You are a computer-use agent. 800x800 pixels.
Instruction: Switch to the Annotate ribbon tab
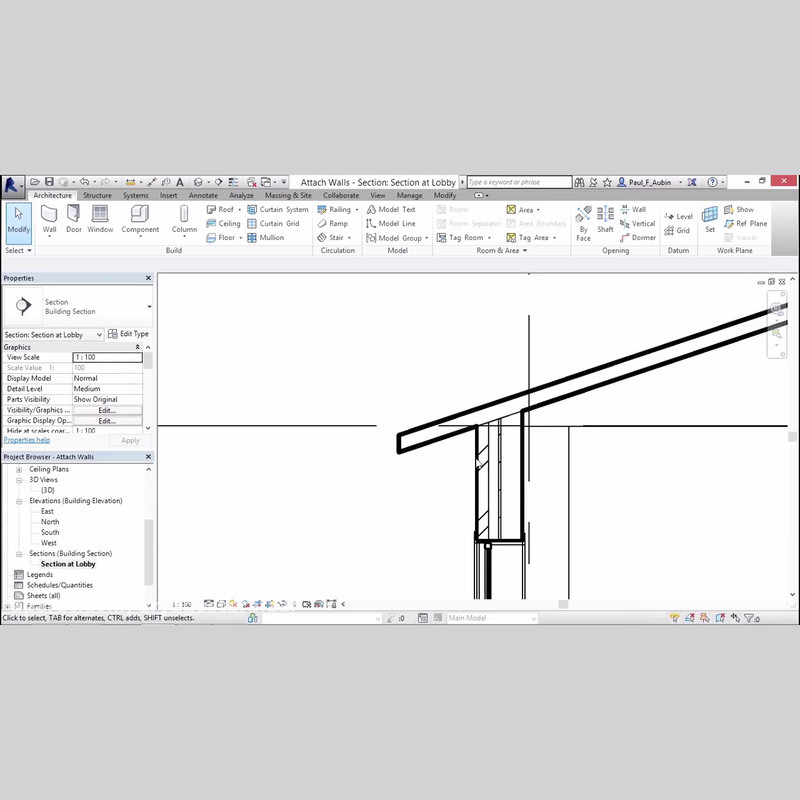coord(203,196)
